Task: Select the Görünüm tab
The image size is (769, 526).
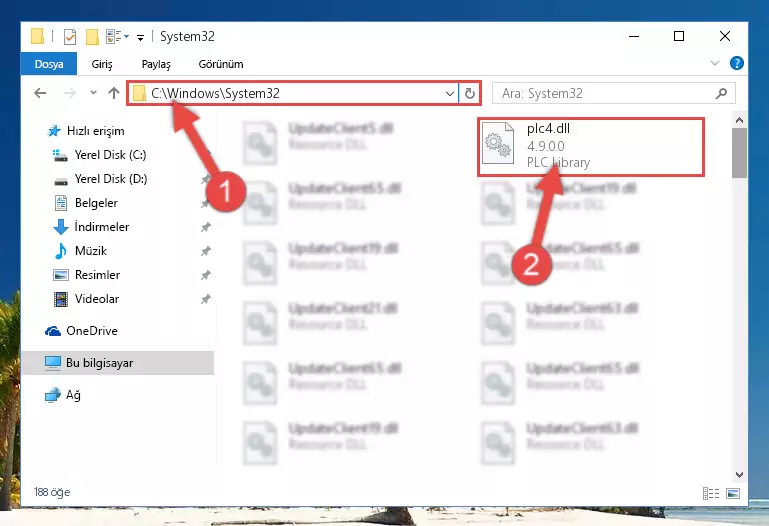Action: (x=221, y=64)
